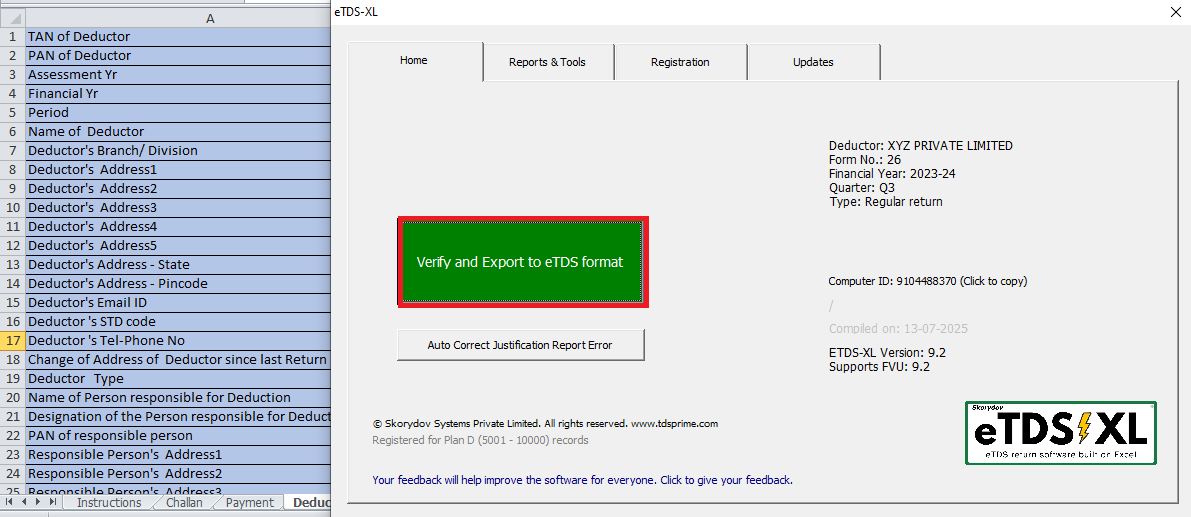Screen dimensions: 1191x517
Task: Select cell 'PAN of Deductor'
Action: point(178,55)
